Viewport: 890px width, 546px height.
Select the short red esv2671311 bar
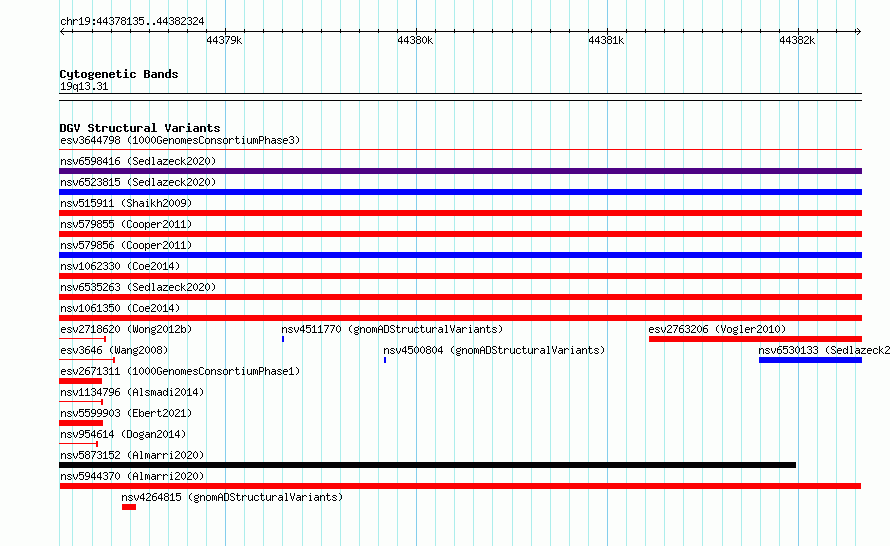(x=81, y=381)
